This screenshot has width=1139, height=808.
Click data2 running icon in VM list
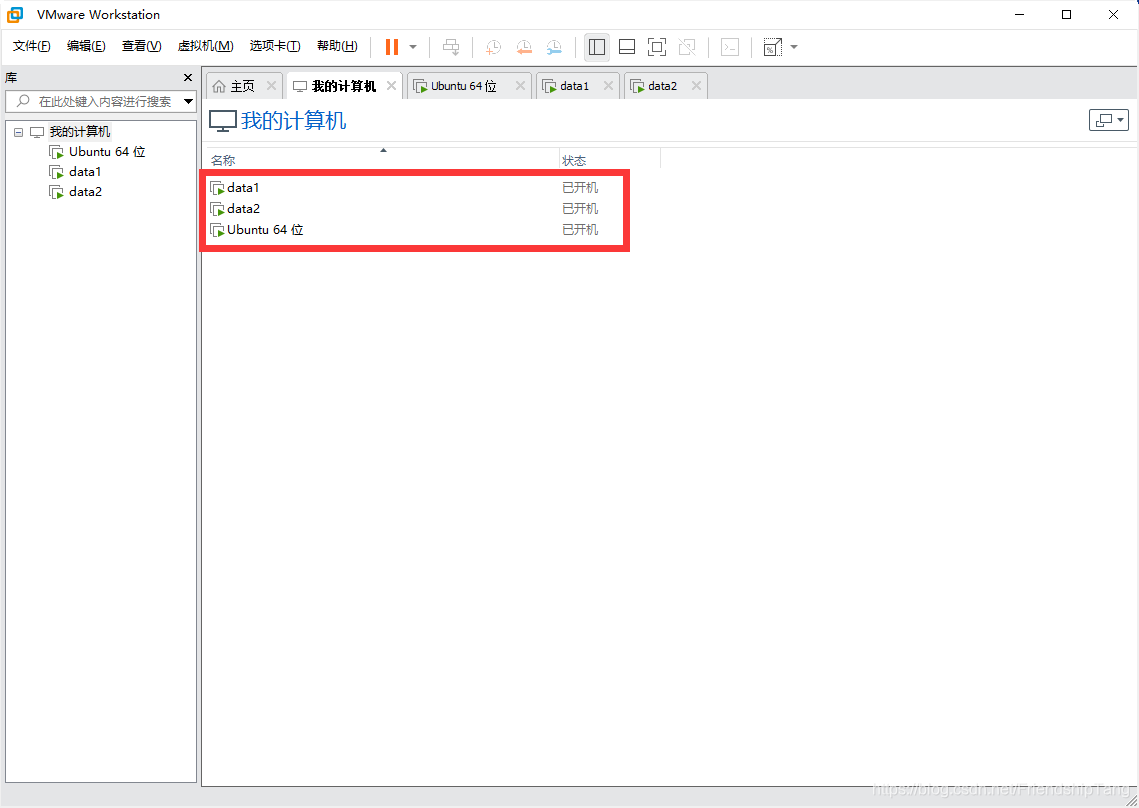click(x=217, y=209)
